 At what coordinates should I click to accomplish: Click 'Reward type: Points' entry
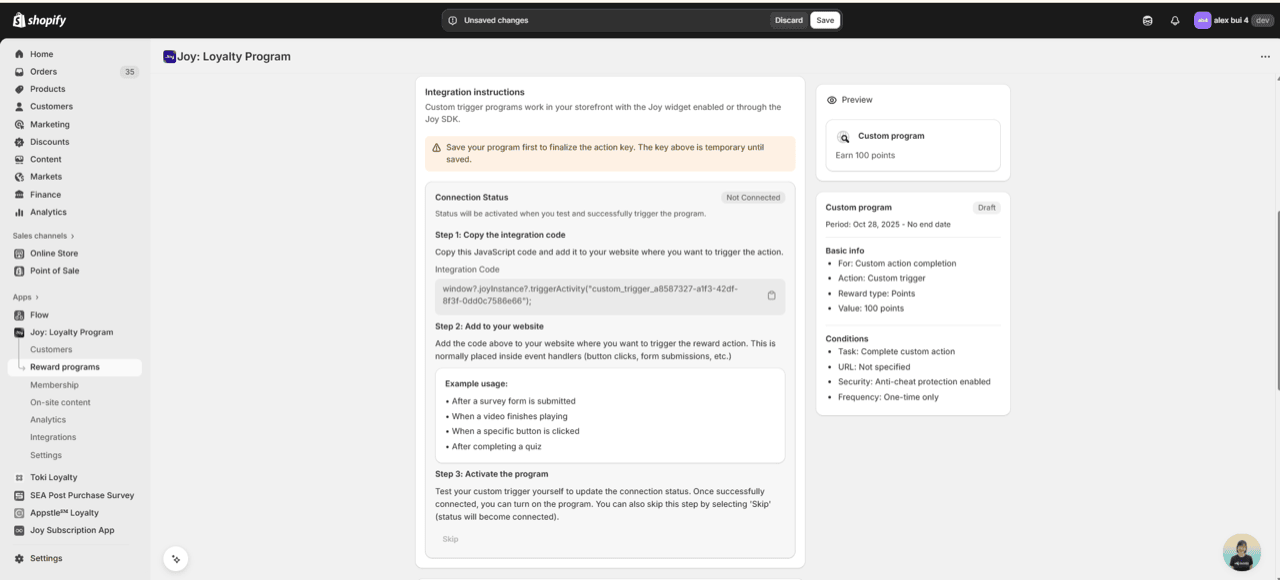point(876,294)
